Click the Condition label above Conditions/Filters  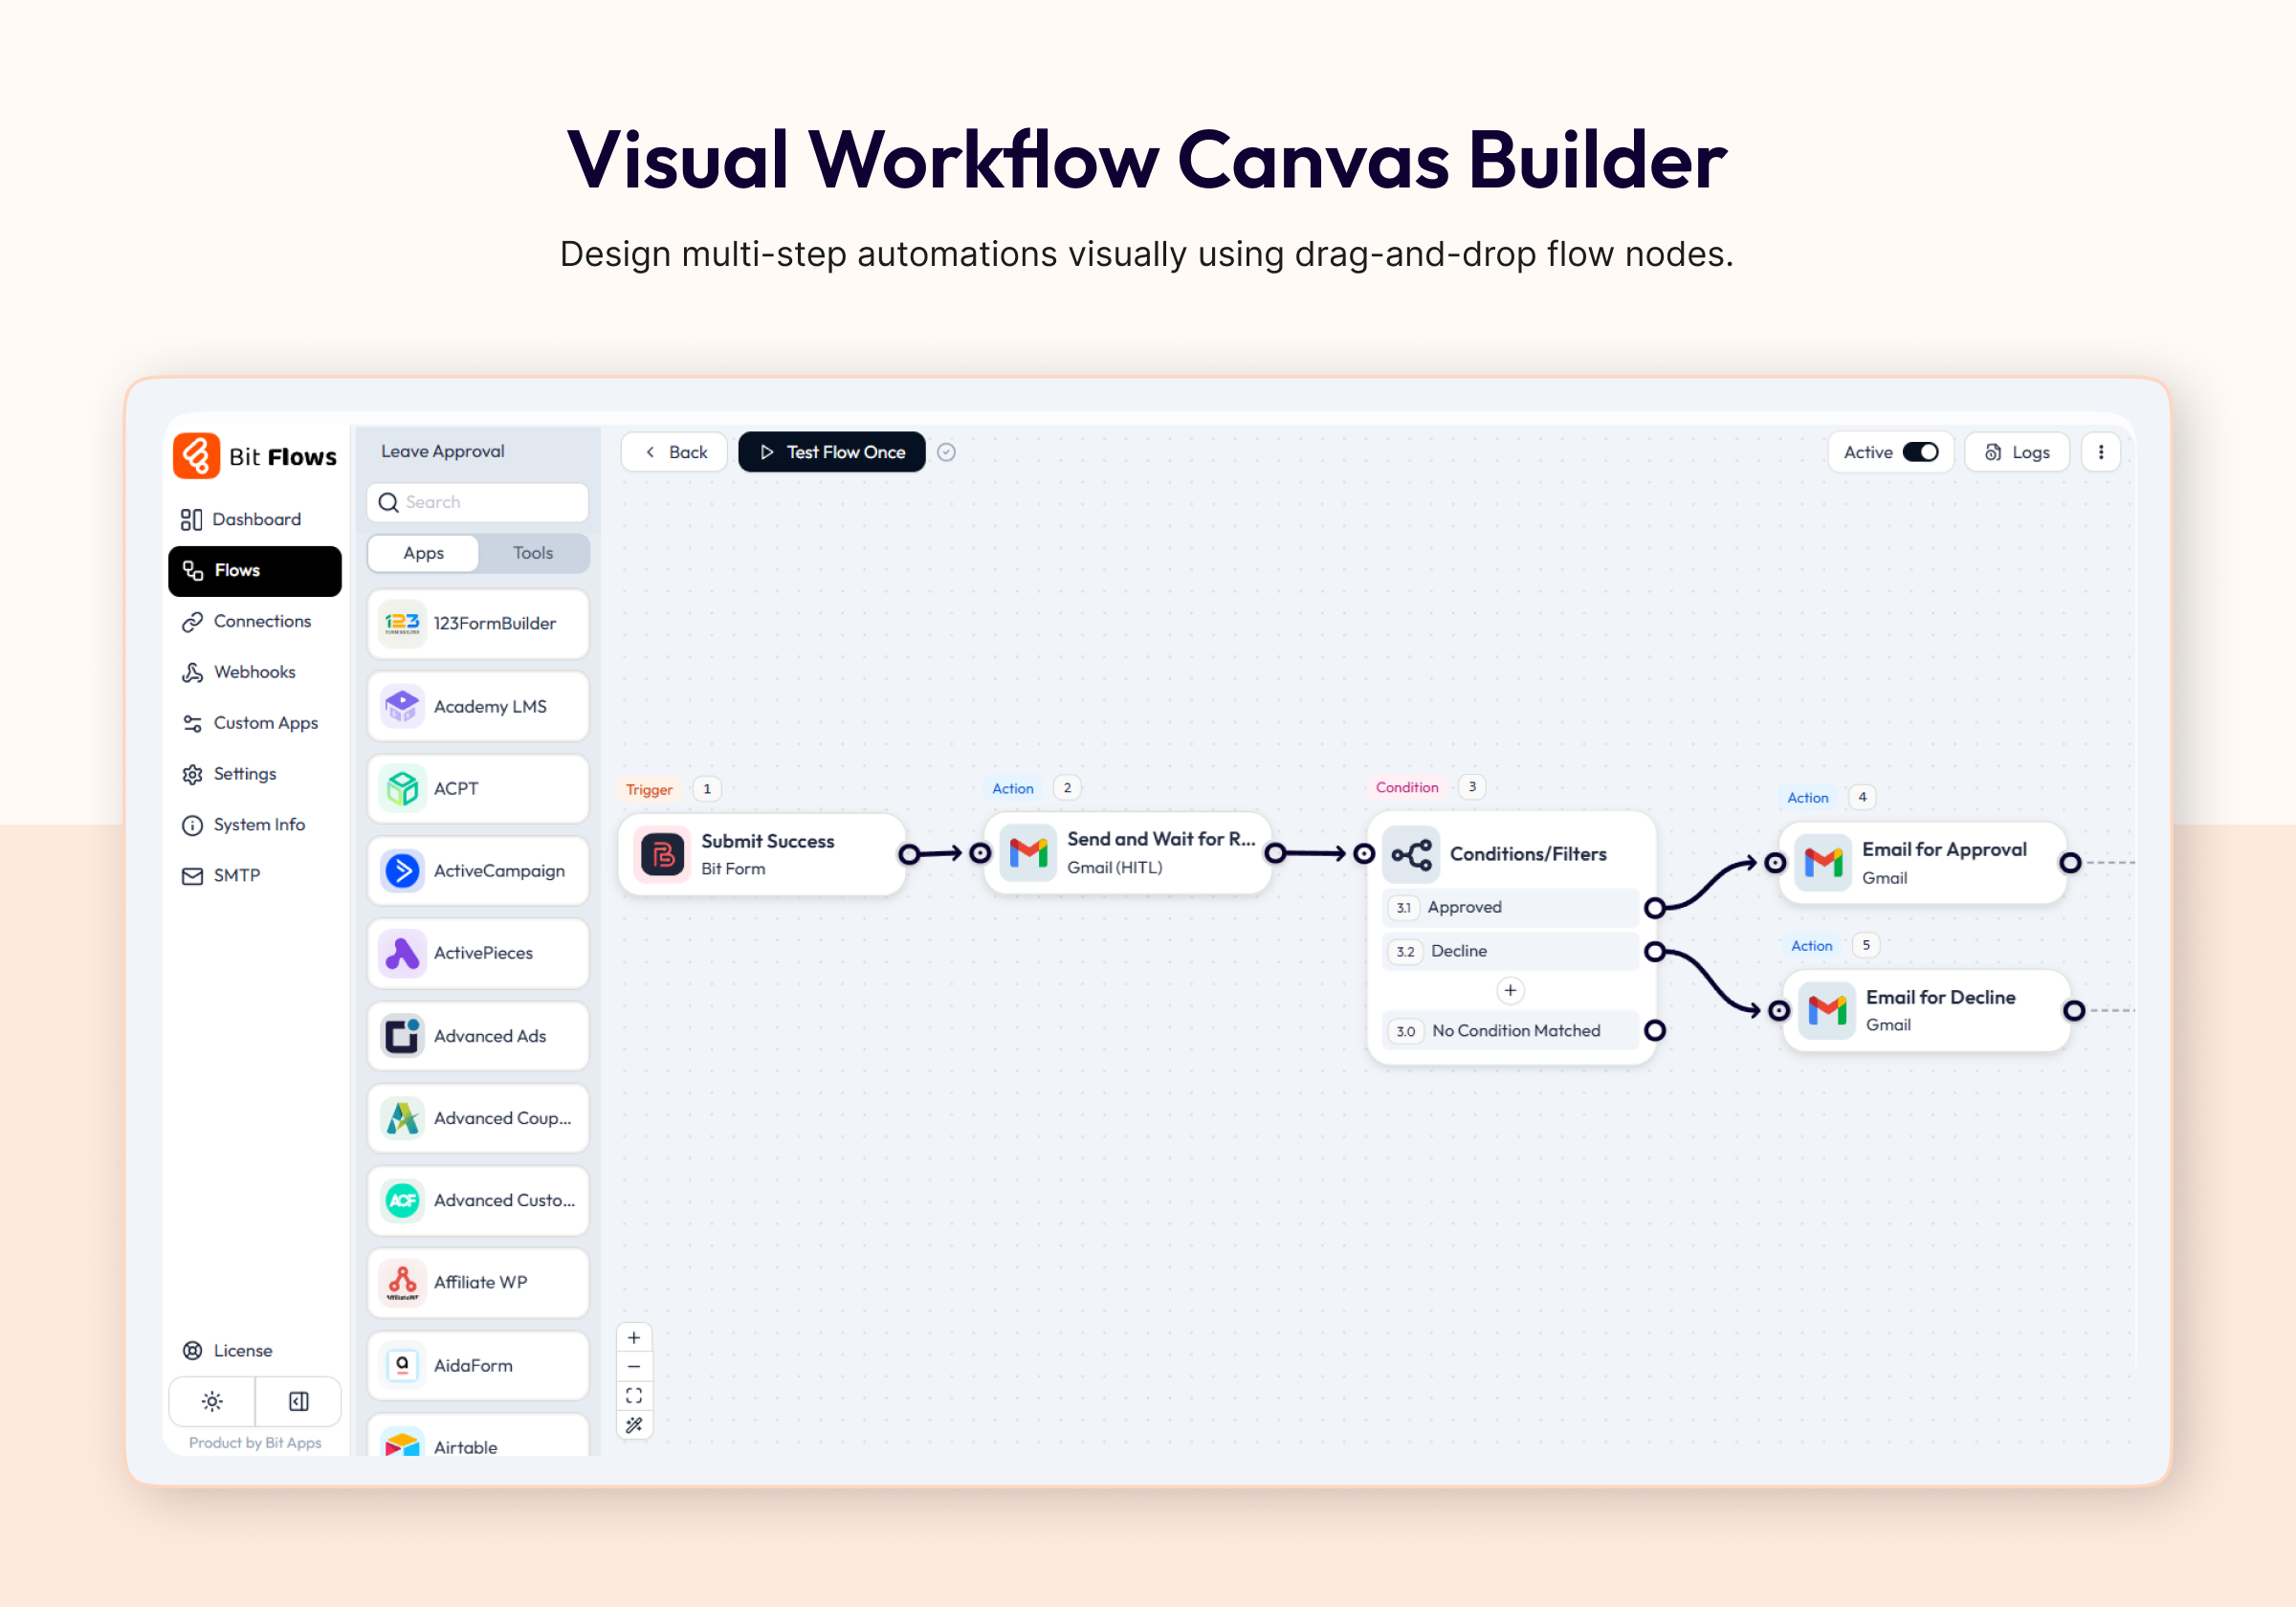[1406, 787]
